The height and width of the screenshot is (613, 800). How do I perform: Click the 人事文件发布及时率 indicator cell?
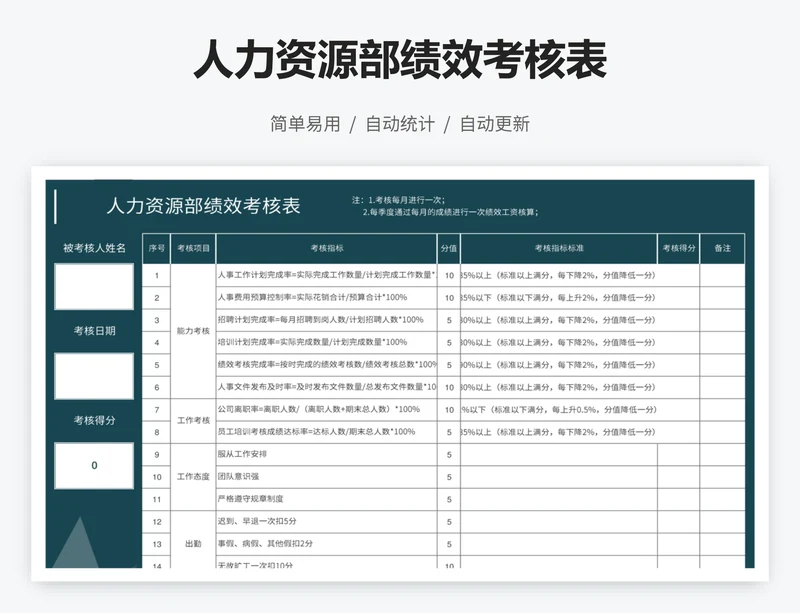327,387
